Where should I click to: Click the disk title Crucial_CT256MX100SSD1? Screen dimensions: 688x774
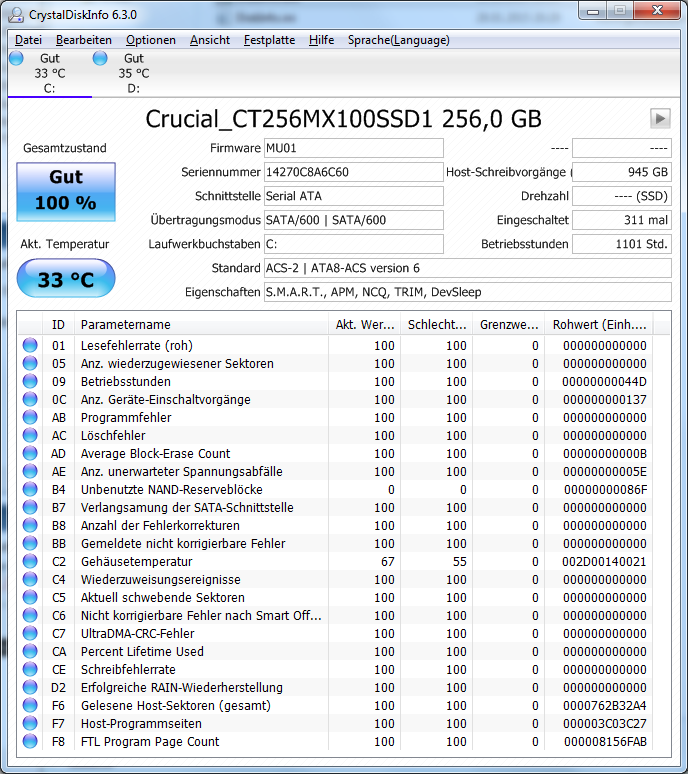click(x=289, y=119)
